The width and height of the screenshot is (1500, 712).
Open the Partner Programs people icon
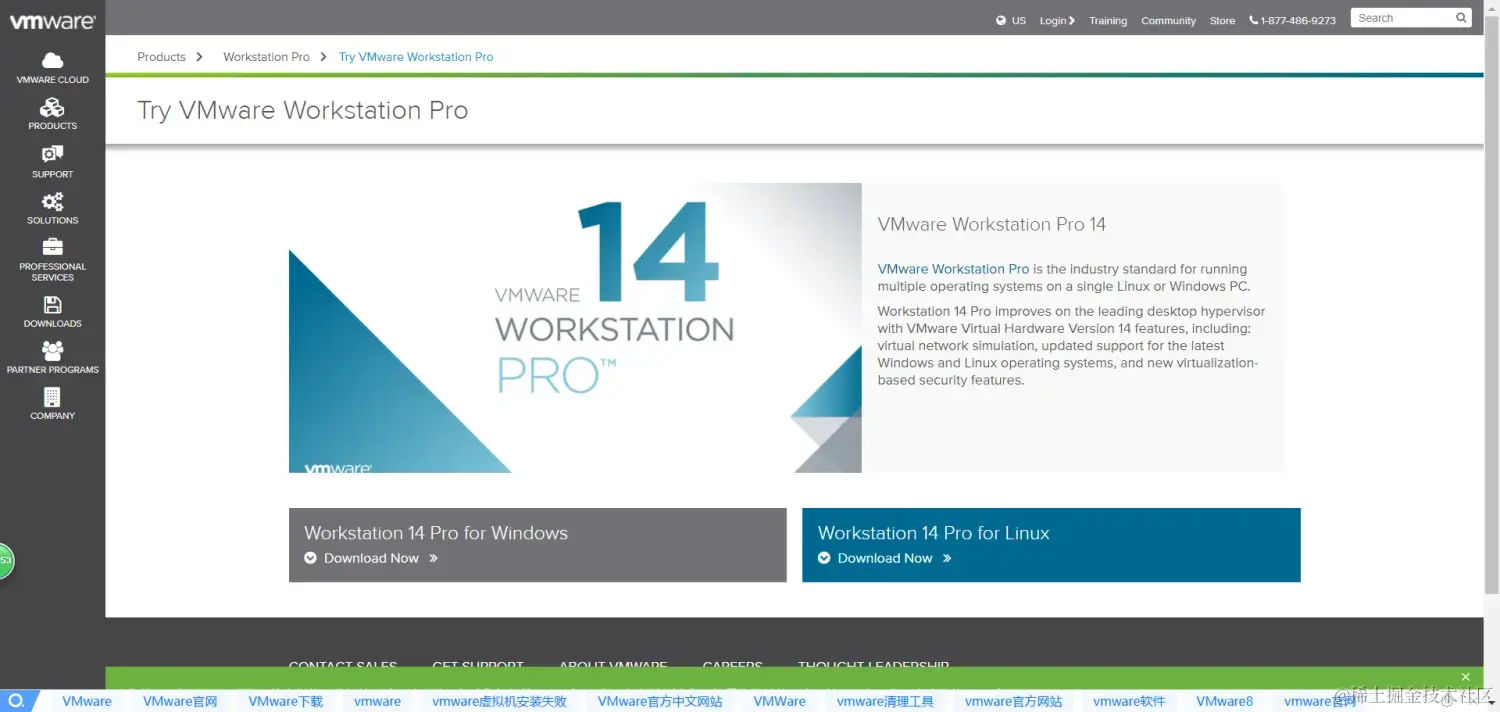[52, 351]
